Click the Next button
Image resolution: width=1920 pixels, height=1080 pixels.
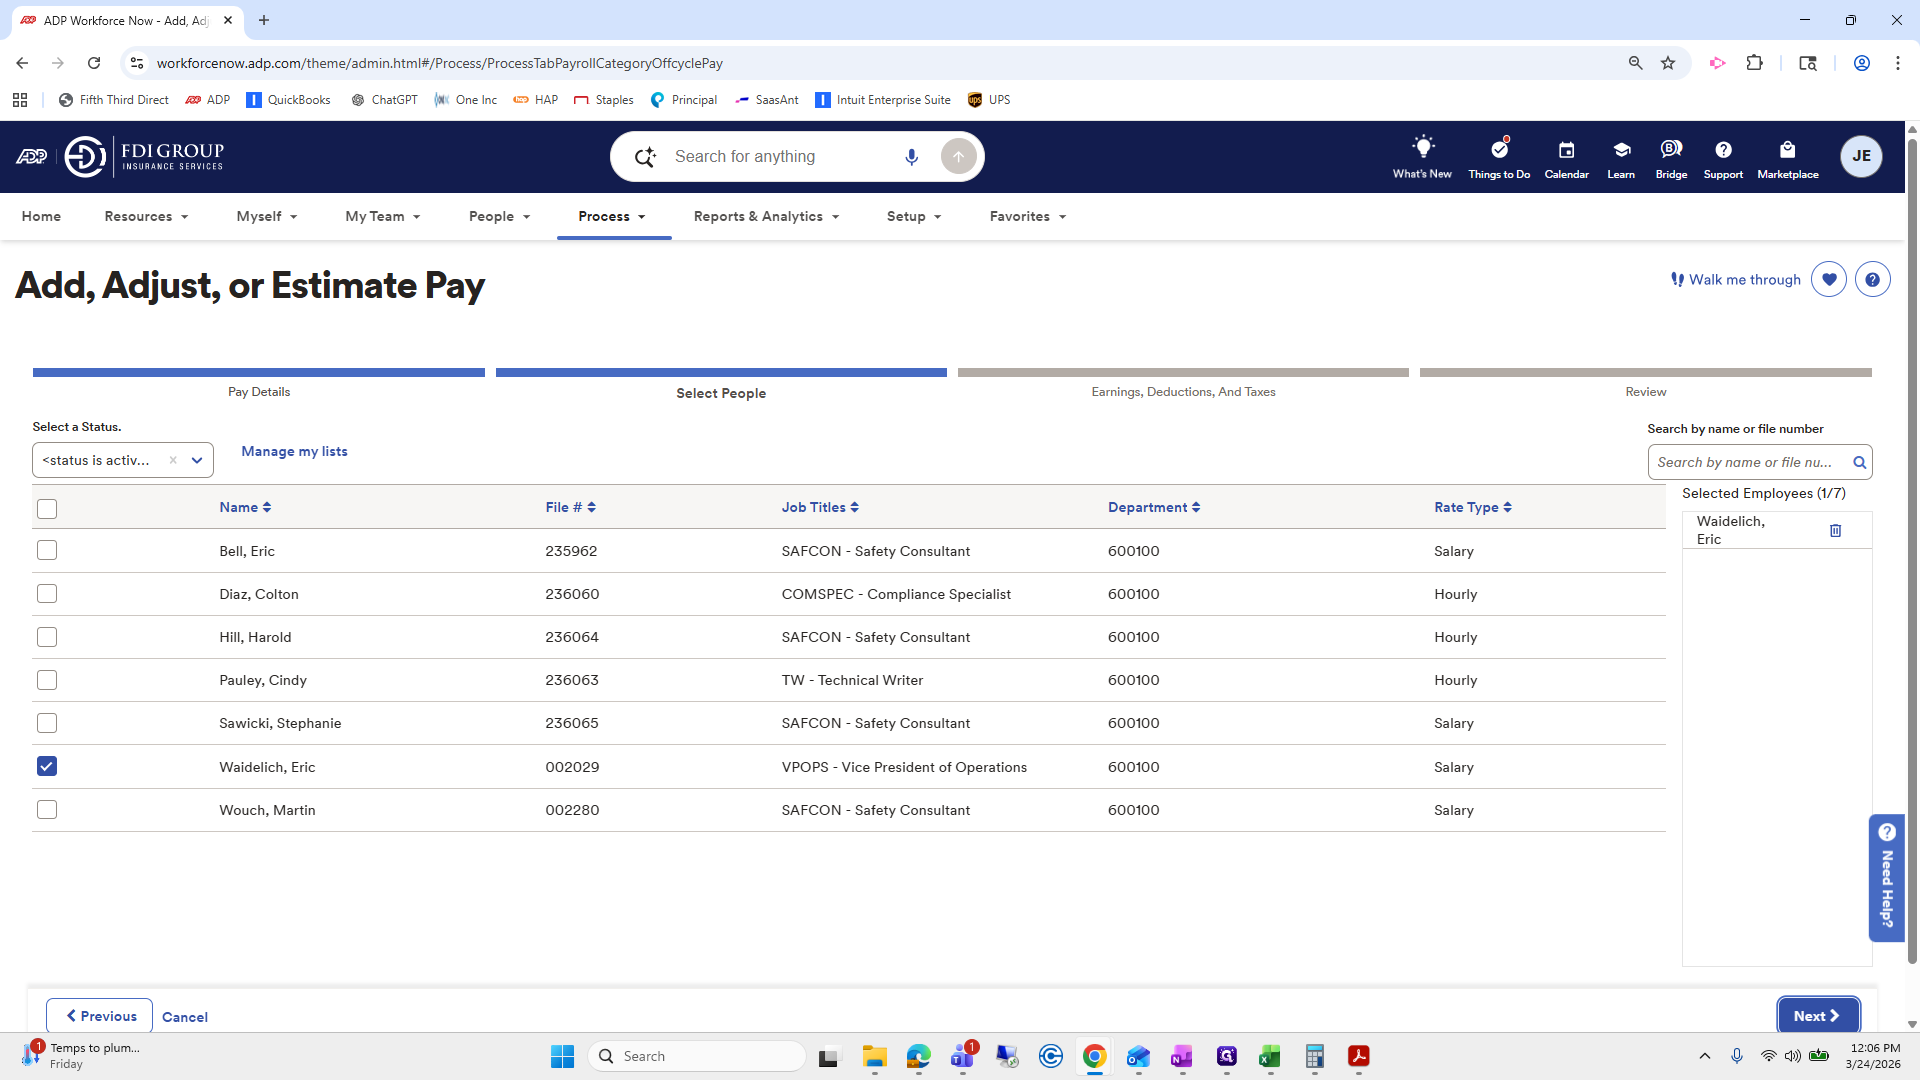pyautogui.click(x=1817, y=1015)
